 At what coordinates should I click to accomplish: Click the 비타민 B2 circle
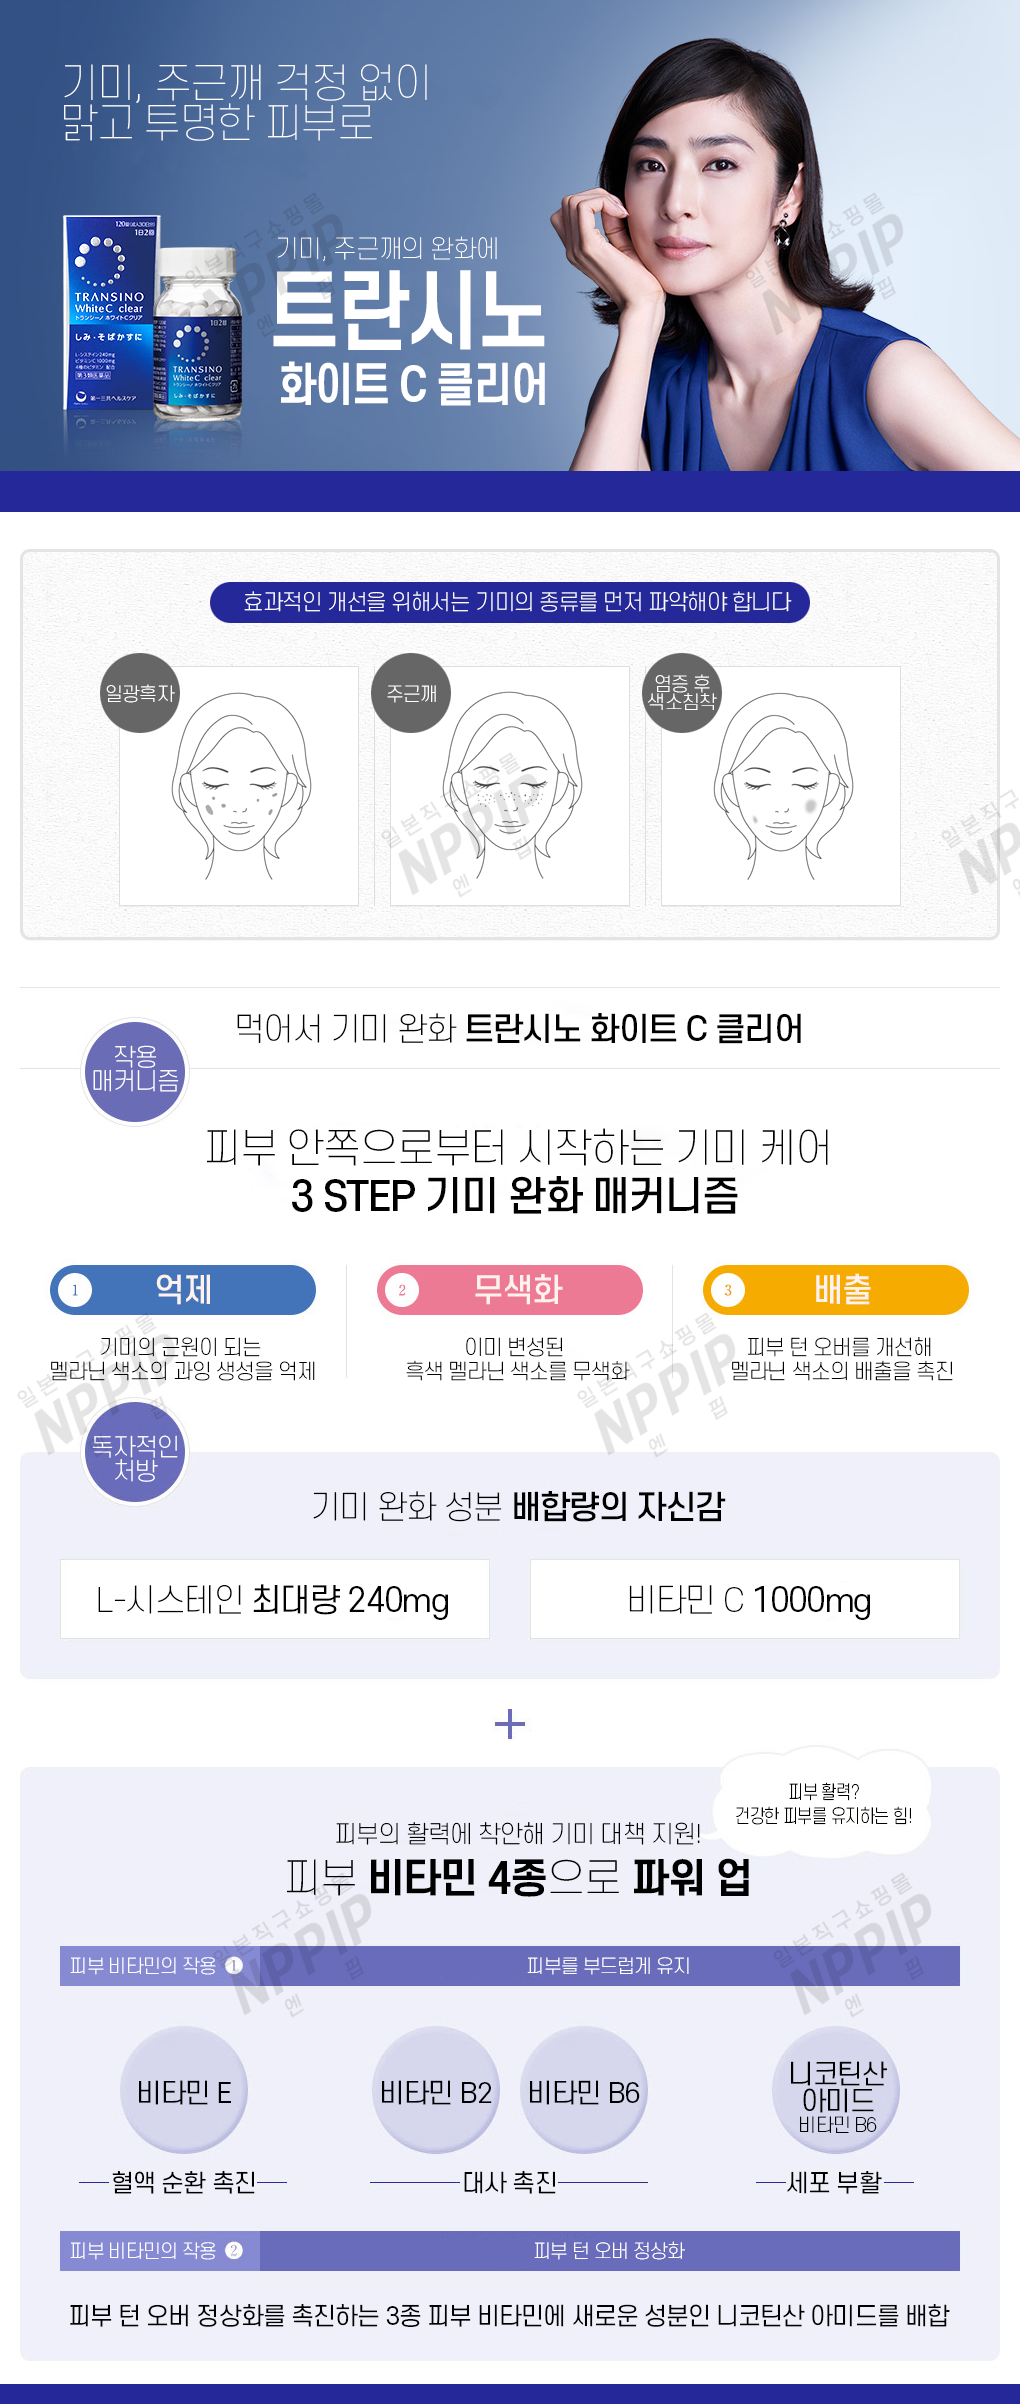point(435,2091)
